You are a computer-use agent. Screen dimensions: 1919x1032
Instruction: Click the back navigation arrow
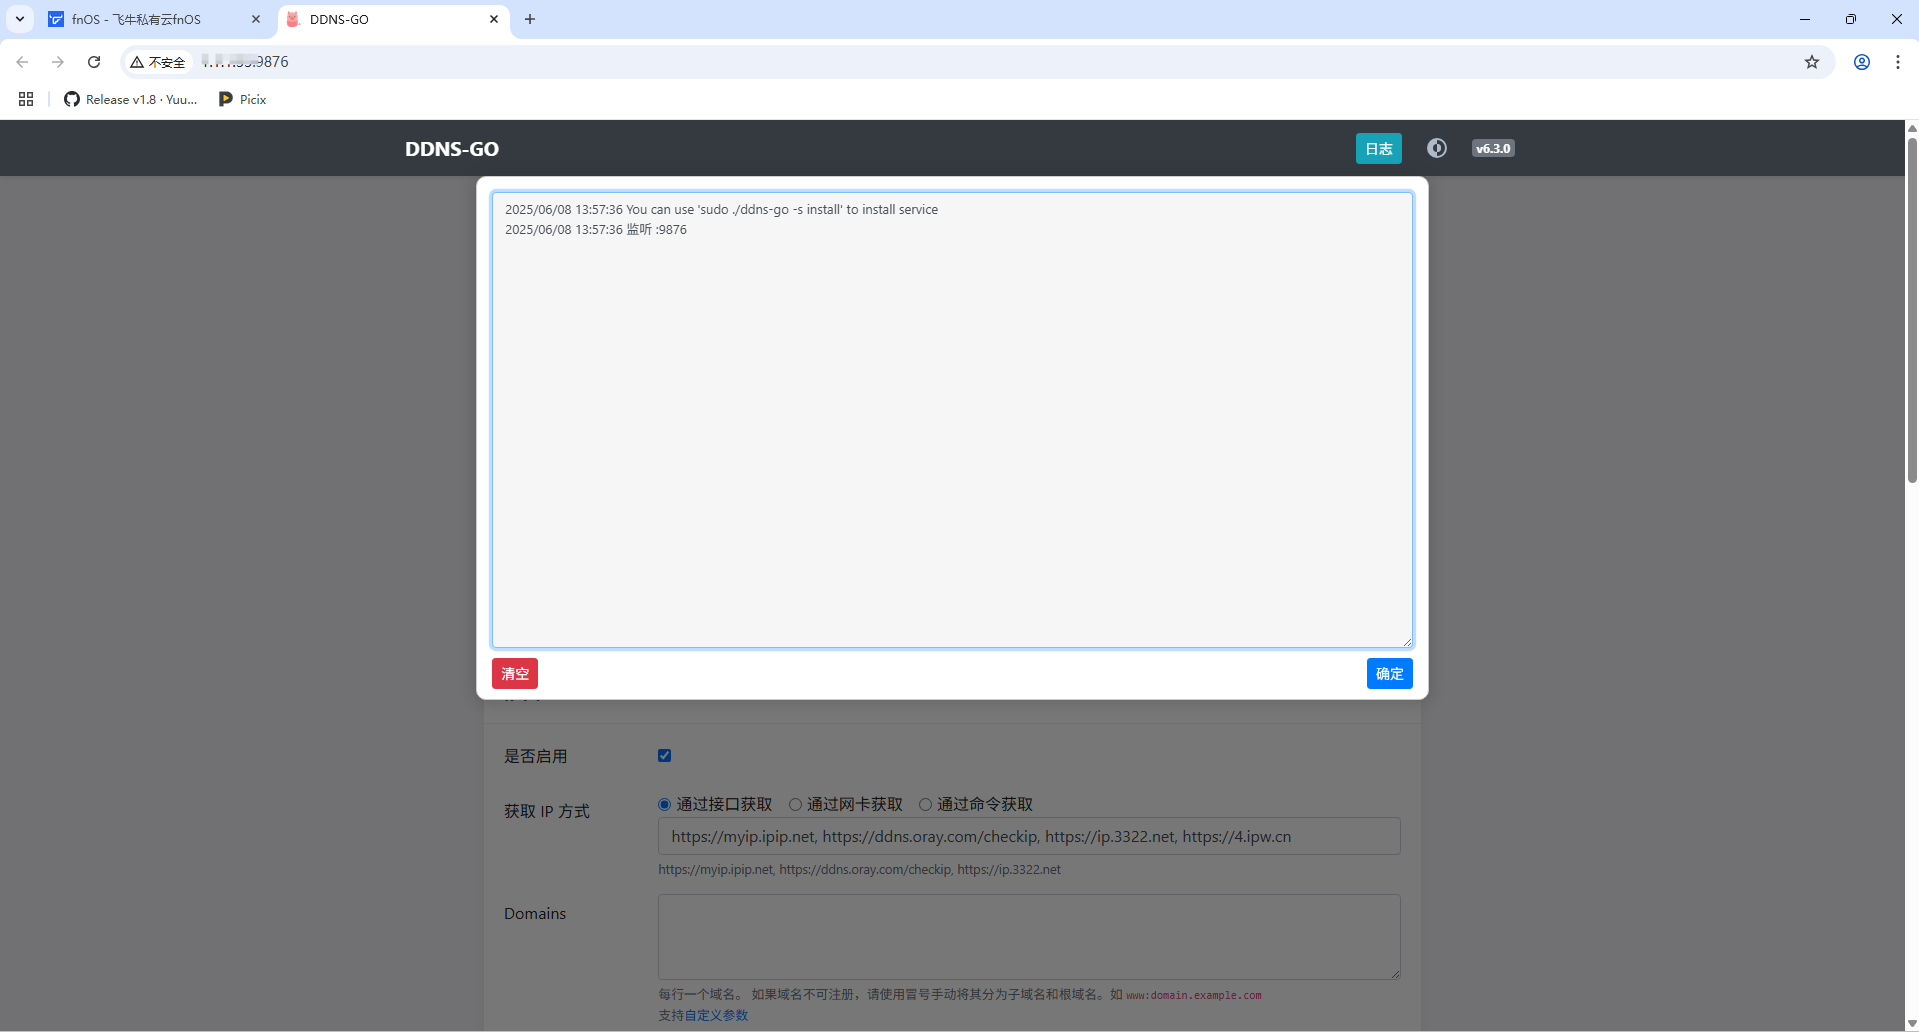point(22,62)
